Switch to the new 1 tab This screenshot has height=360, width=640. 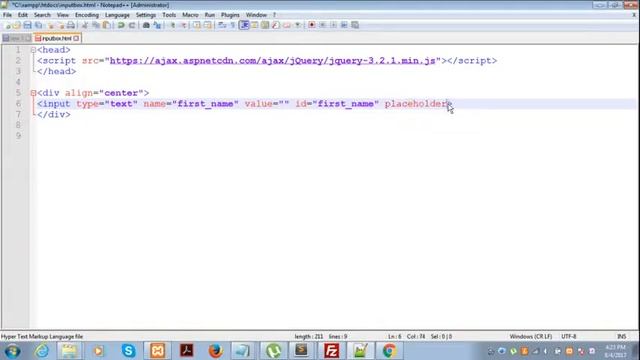(x=16, y=38)
